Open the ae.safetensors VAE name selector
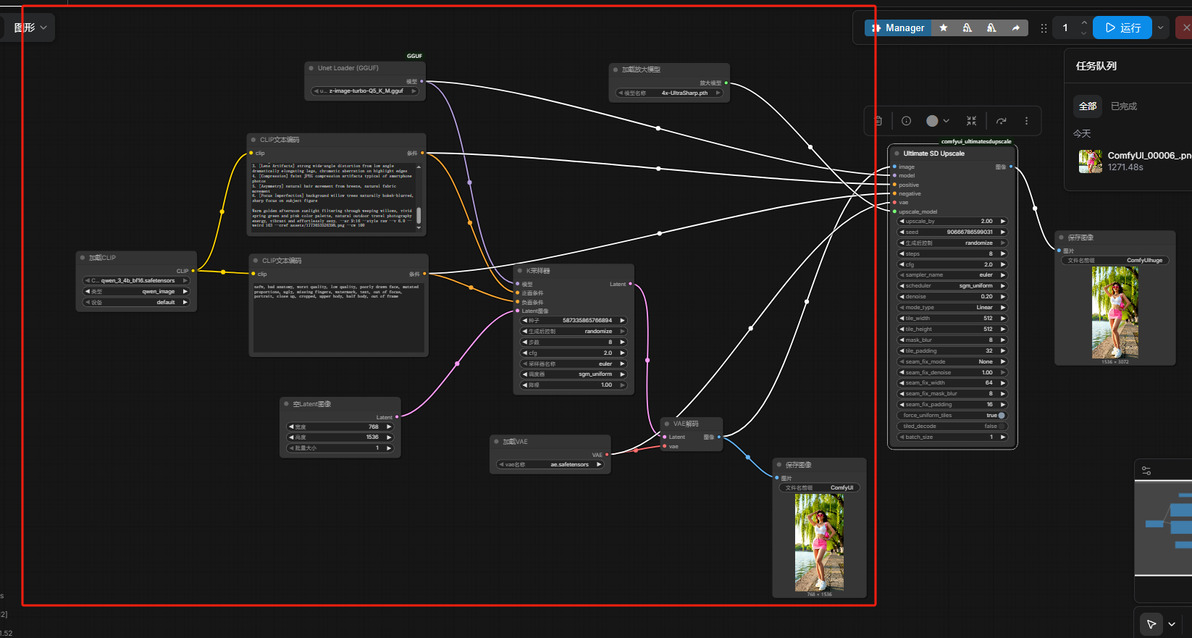The image size is (1192, 638). tap(550, 465)
